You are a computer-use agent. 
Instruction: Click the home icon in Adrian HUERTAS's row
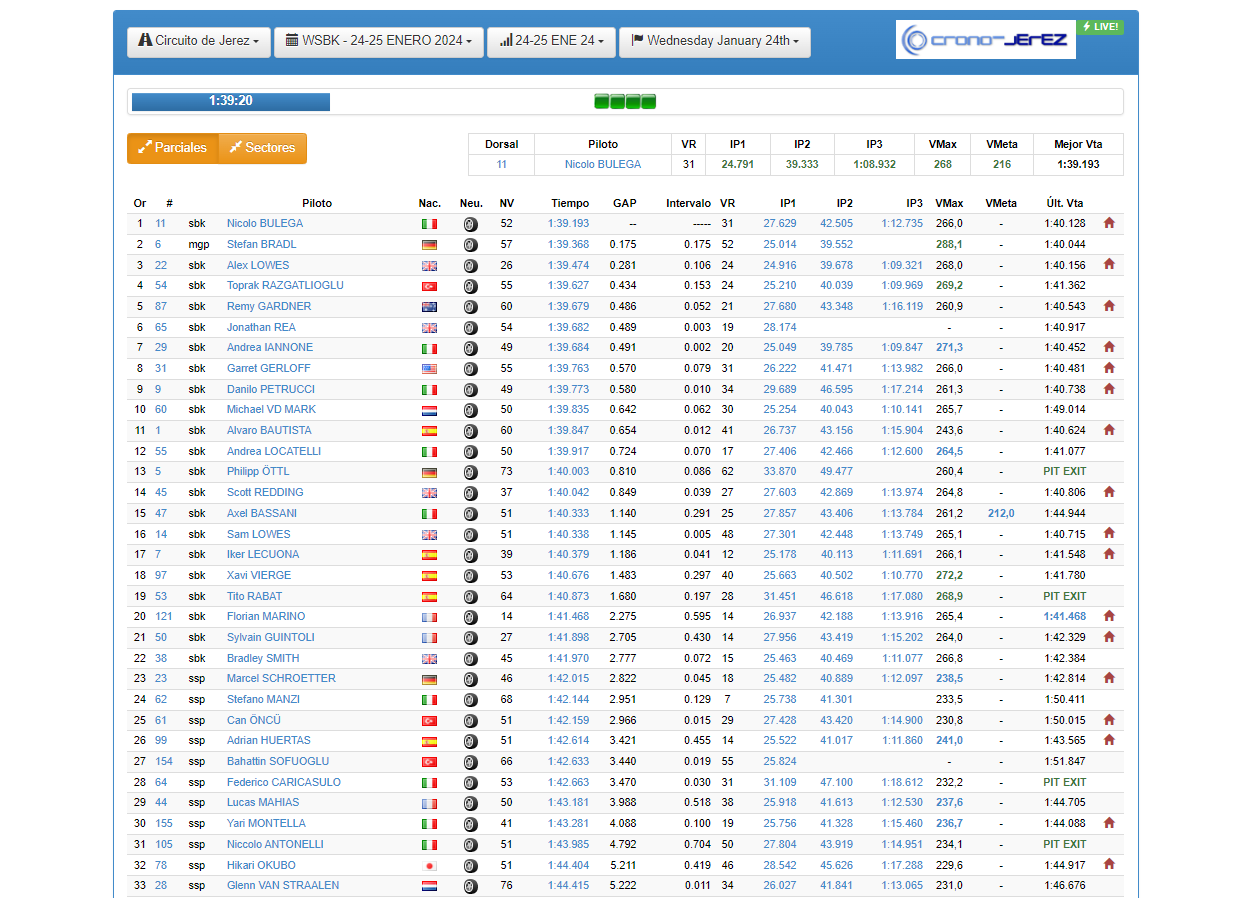pos(1108,740)
